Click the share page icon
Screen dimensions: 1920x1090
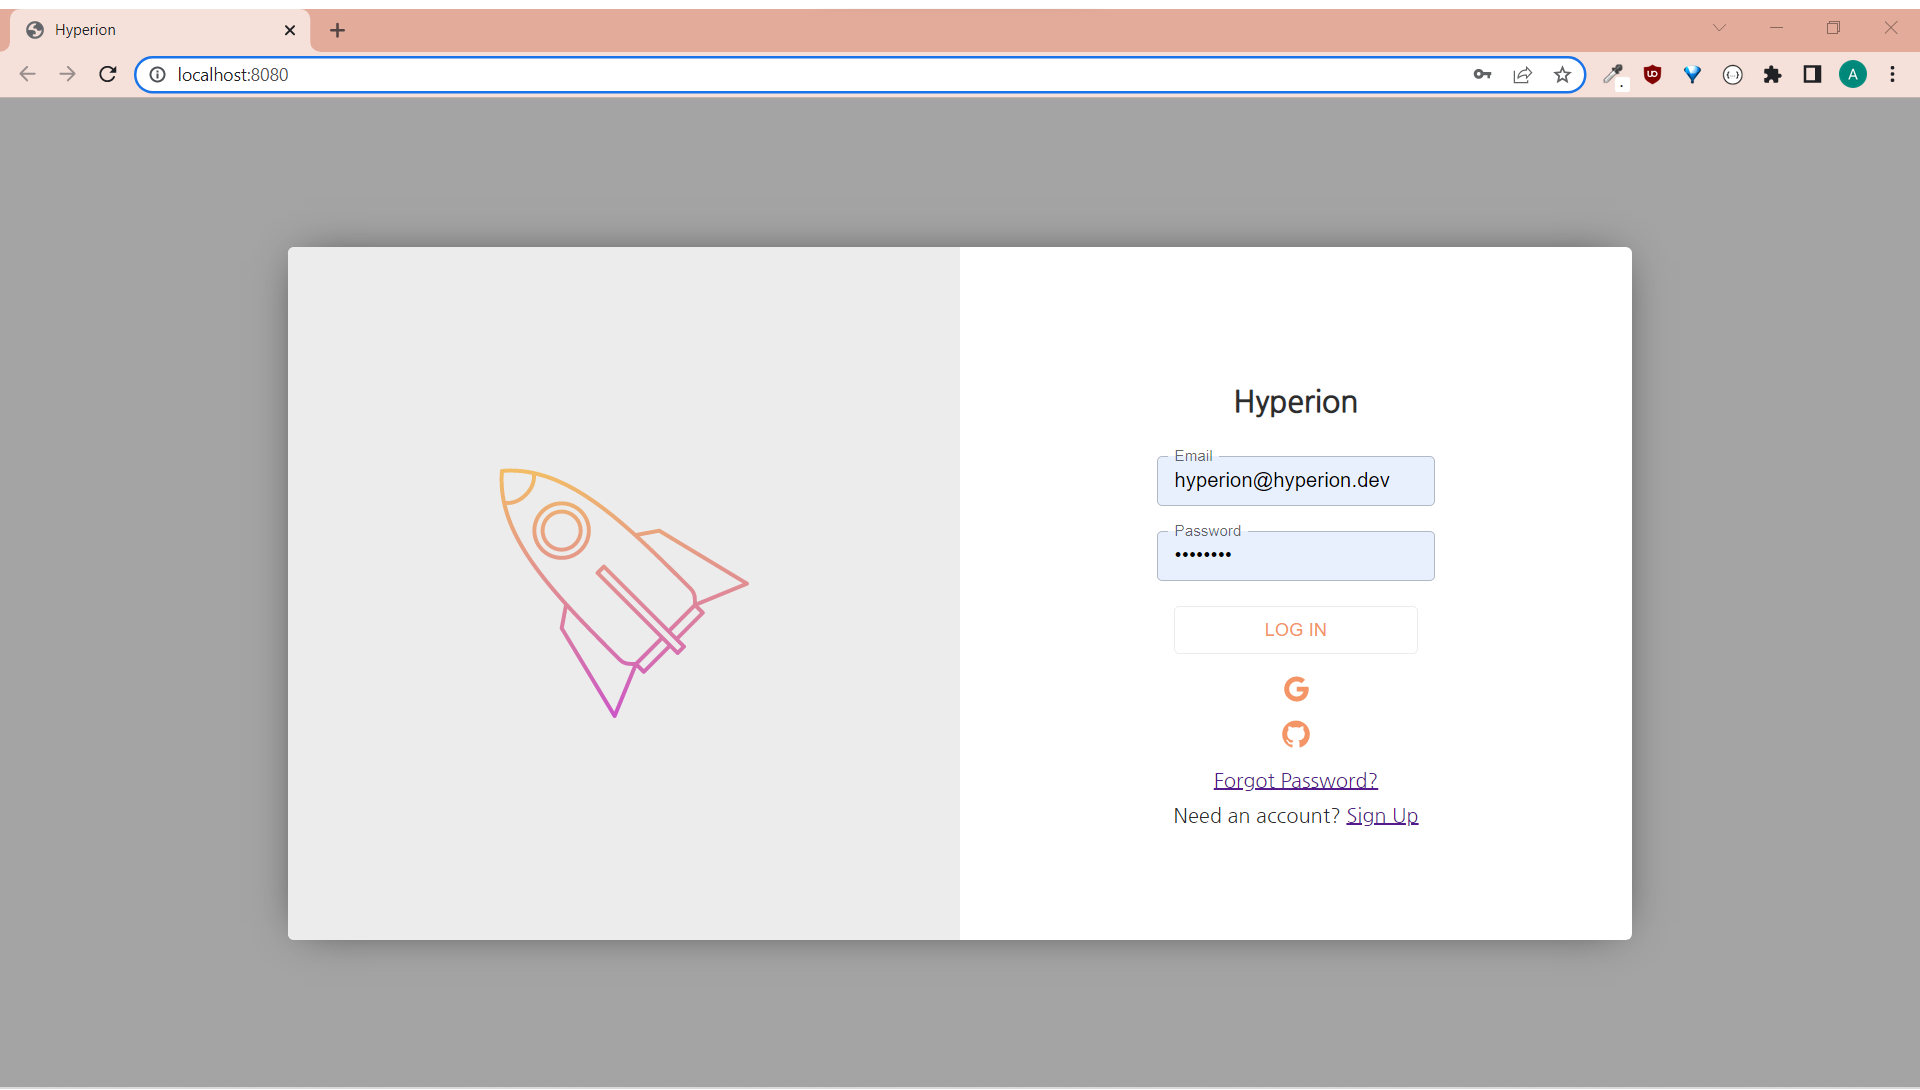[1522, 75]
